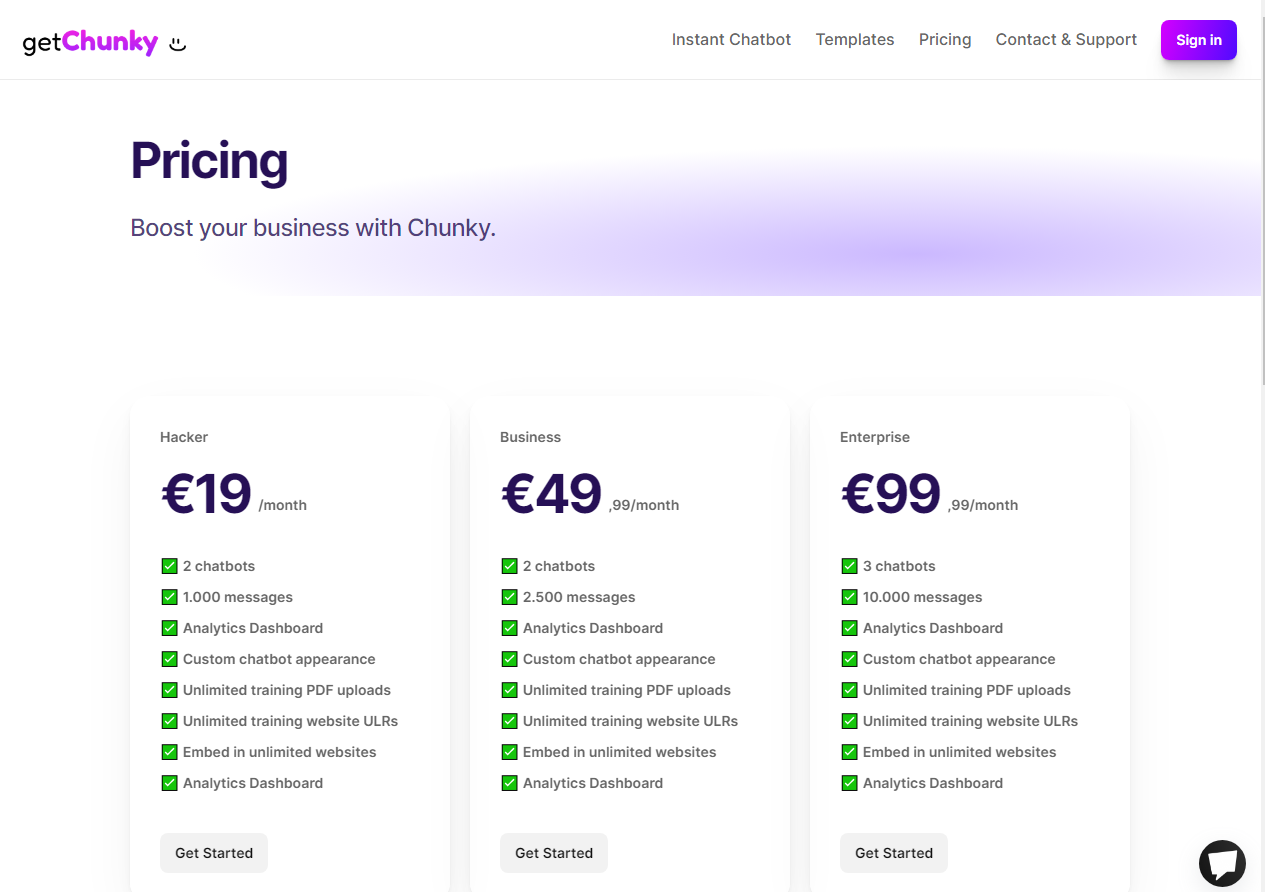Screen dimensions: 1265x892
Task: Click the checkmark beside Business plan's 2 chatbots
Action: (x=509, y=566)
